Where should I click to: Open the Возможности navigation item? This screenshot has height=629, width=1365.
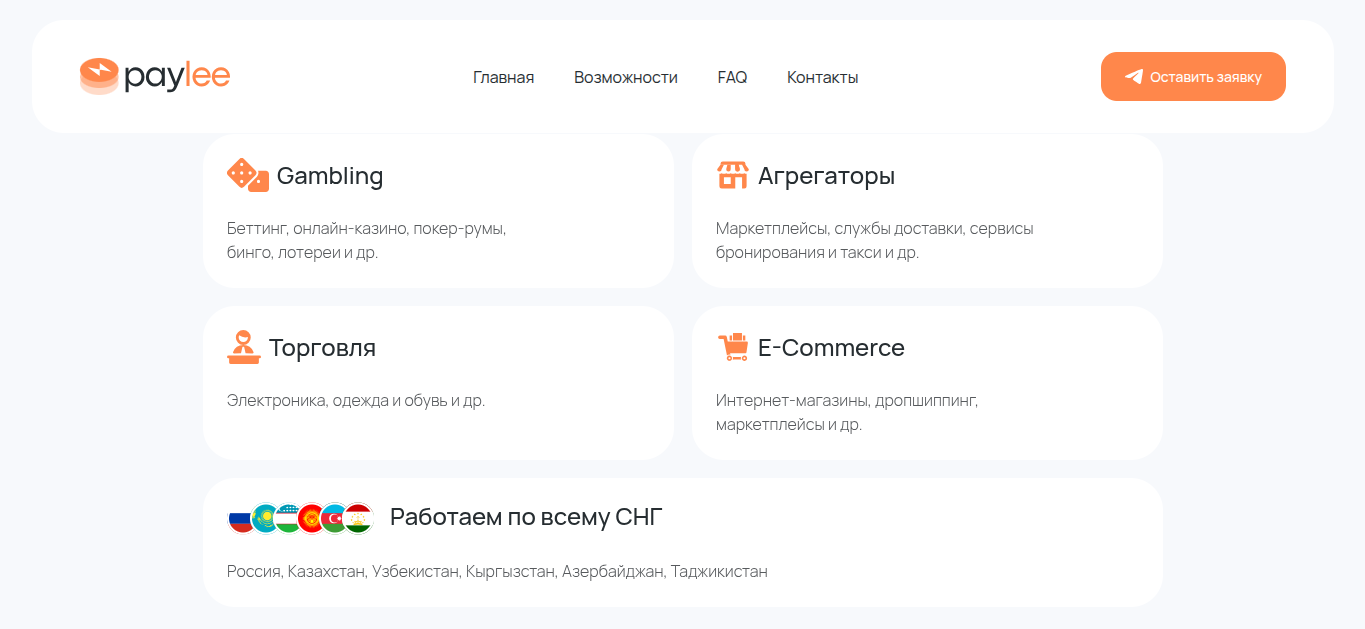pos(625,77)
